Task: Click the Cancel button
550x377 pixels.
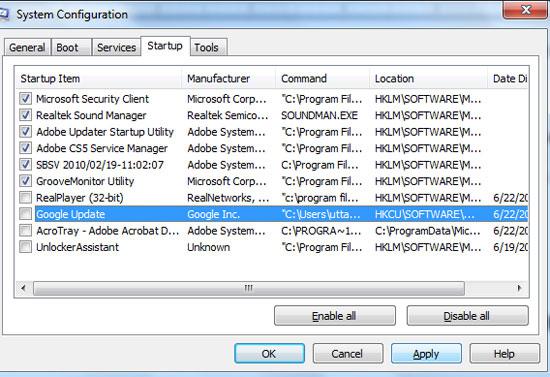Action: point(347,354)
